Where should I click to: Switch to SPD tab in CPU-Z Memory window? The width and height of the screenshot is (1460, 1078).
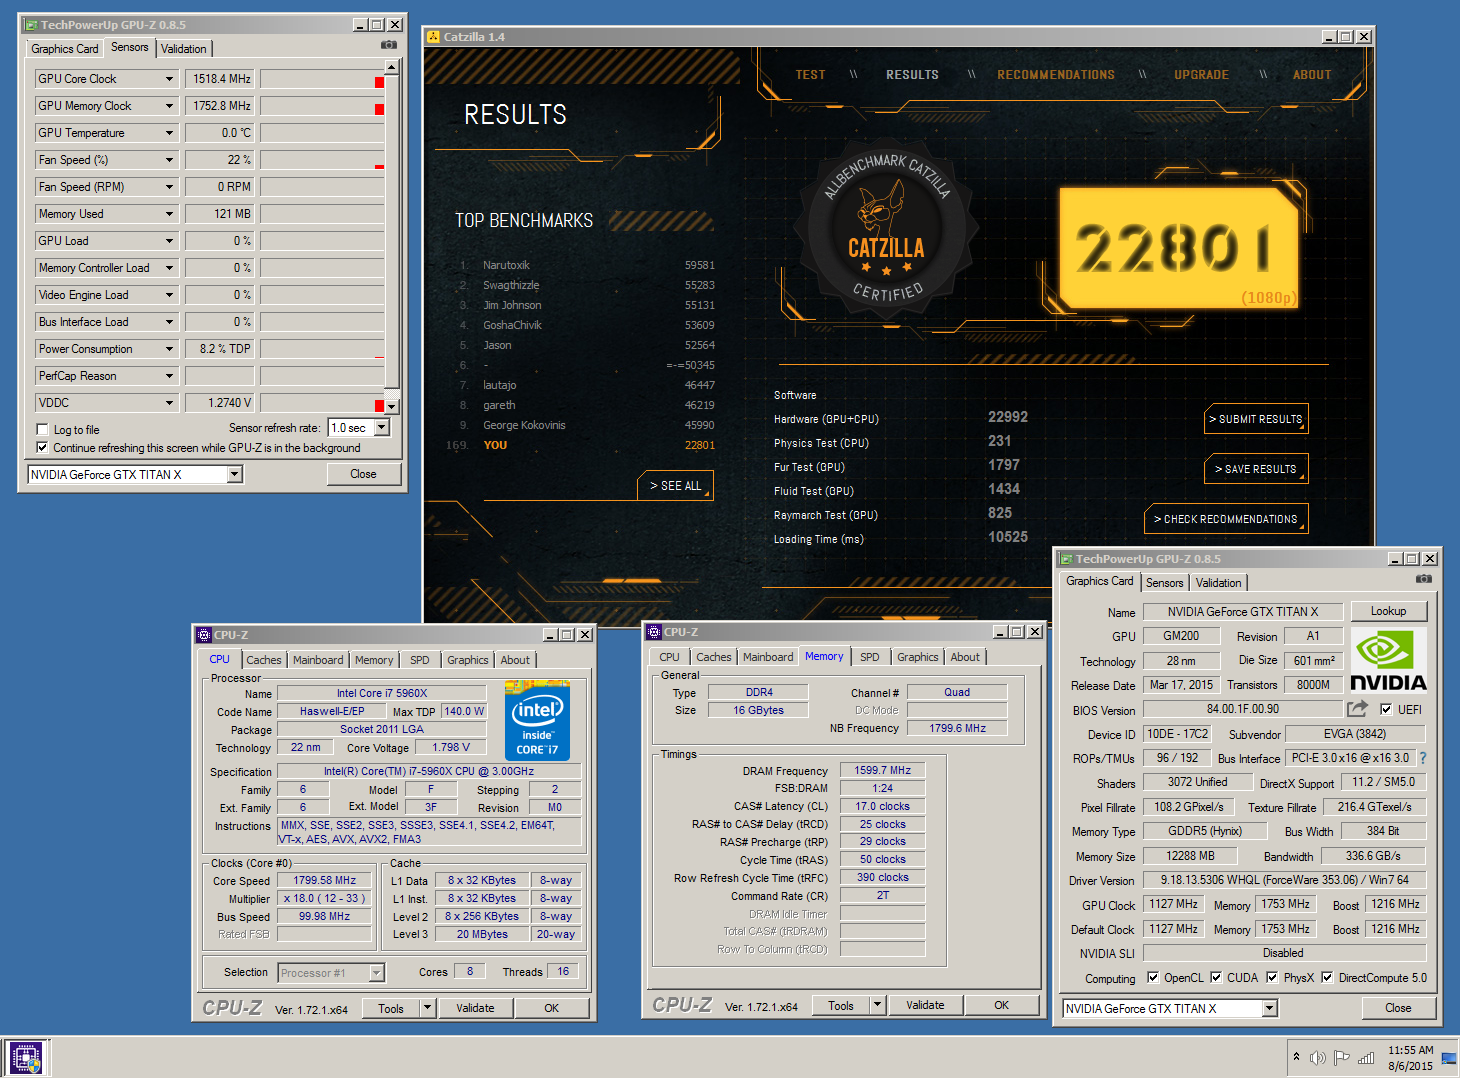coord(870,657)
